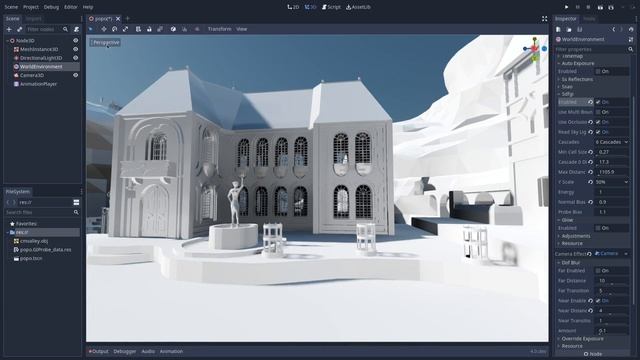The height and width of the screenshot is (360, 640).
Task: Disable Sdfgi Enabled checkbox
Action: 598,102
